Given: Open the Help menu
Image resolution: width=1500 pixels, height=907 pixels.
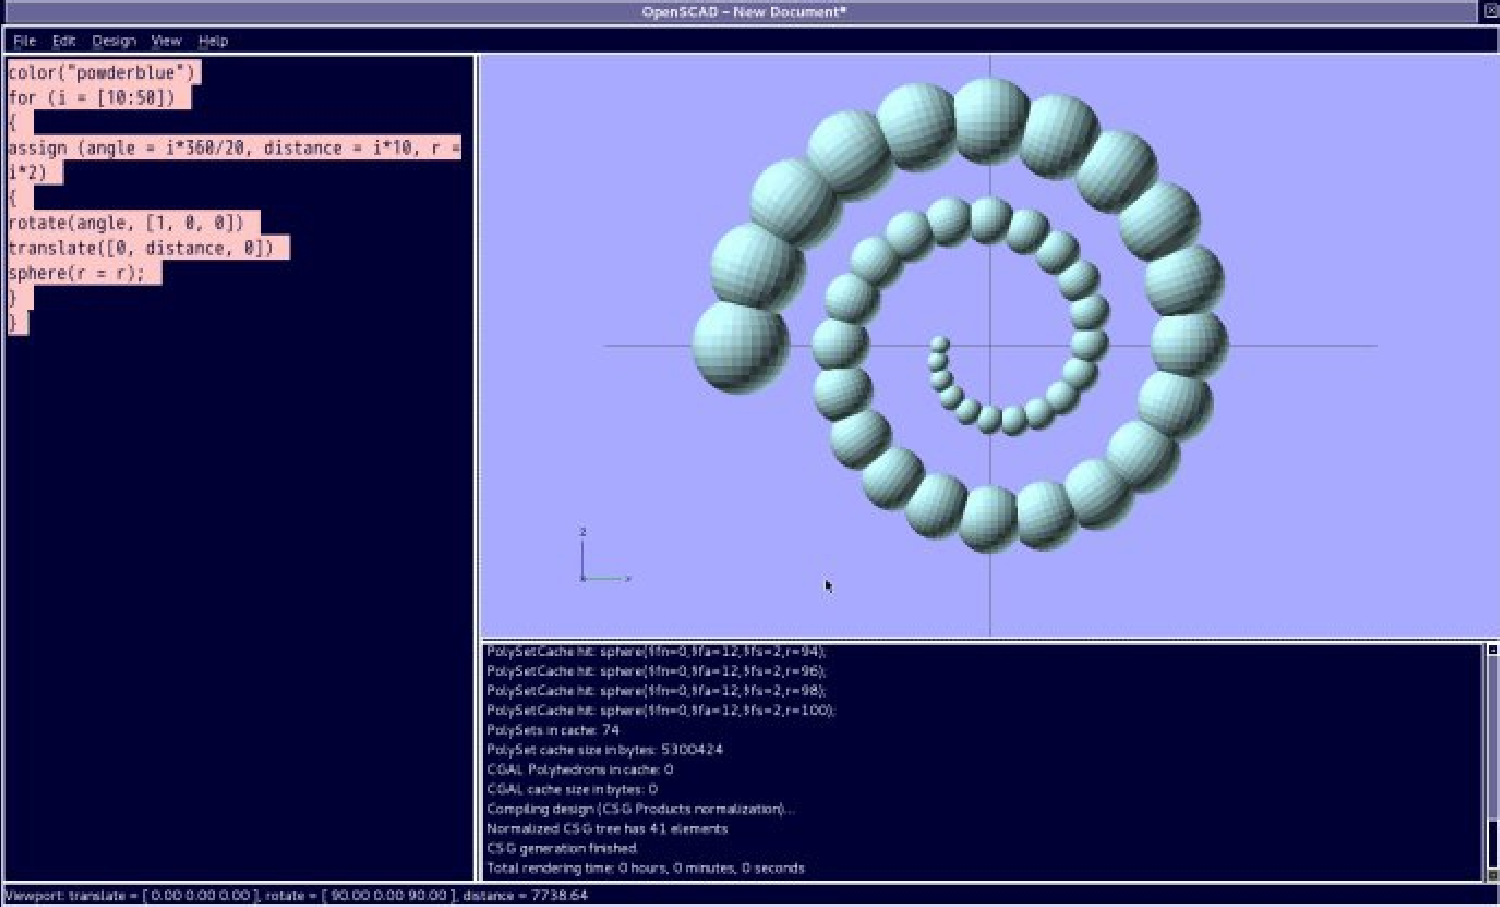Looking at the screenshot, I should click(213, 41).
